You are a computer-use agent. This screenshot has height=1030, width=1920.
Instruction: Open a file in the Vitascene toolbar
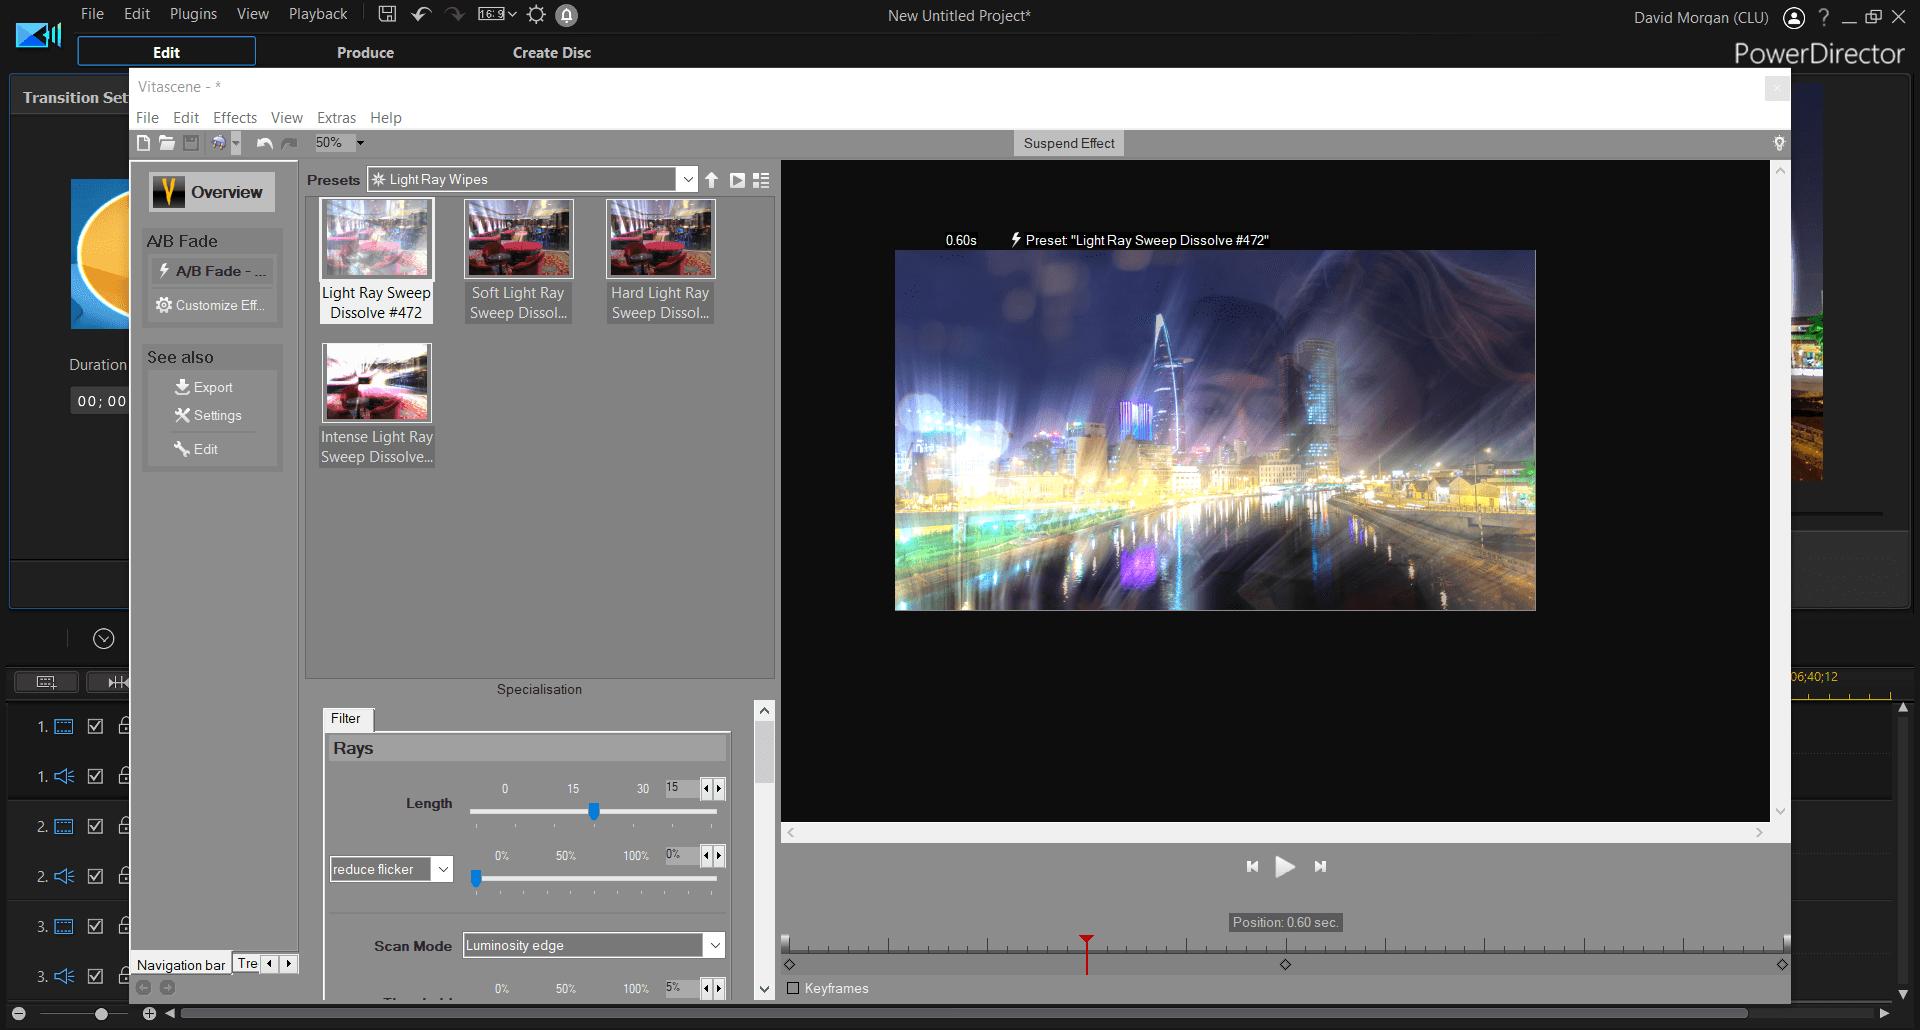tap(167, 143)
